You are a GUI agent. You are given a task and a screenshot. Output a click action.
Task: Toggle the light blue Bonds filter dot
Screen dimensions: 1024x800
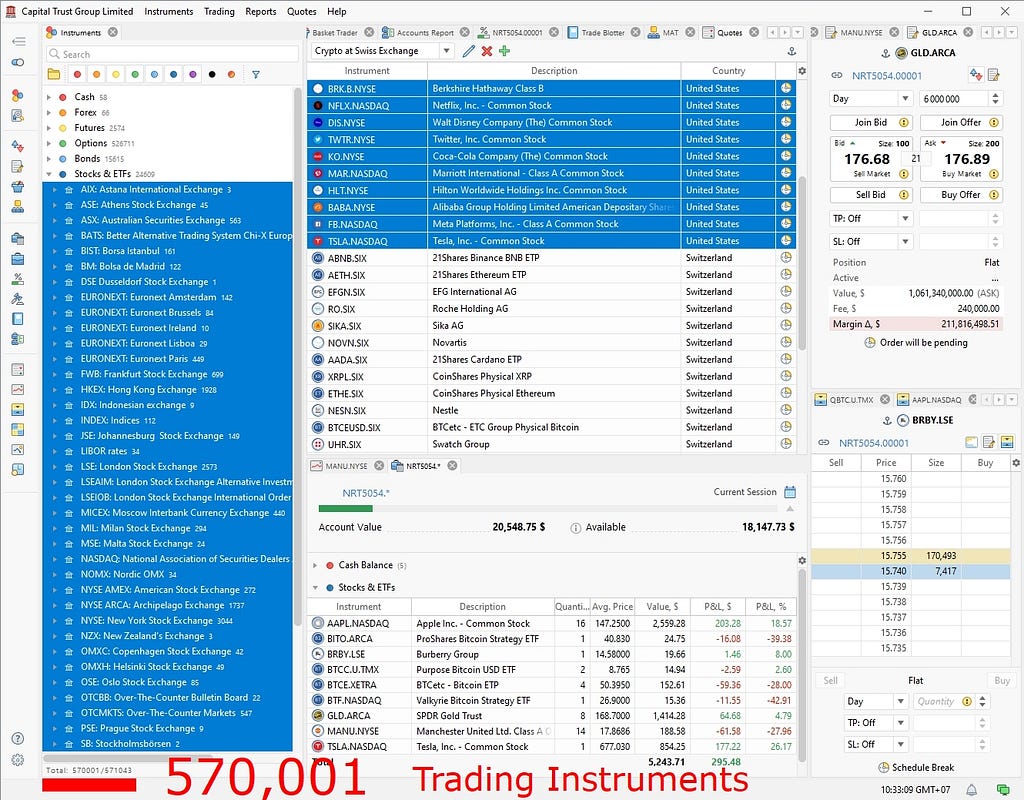[x=154, y=74]
